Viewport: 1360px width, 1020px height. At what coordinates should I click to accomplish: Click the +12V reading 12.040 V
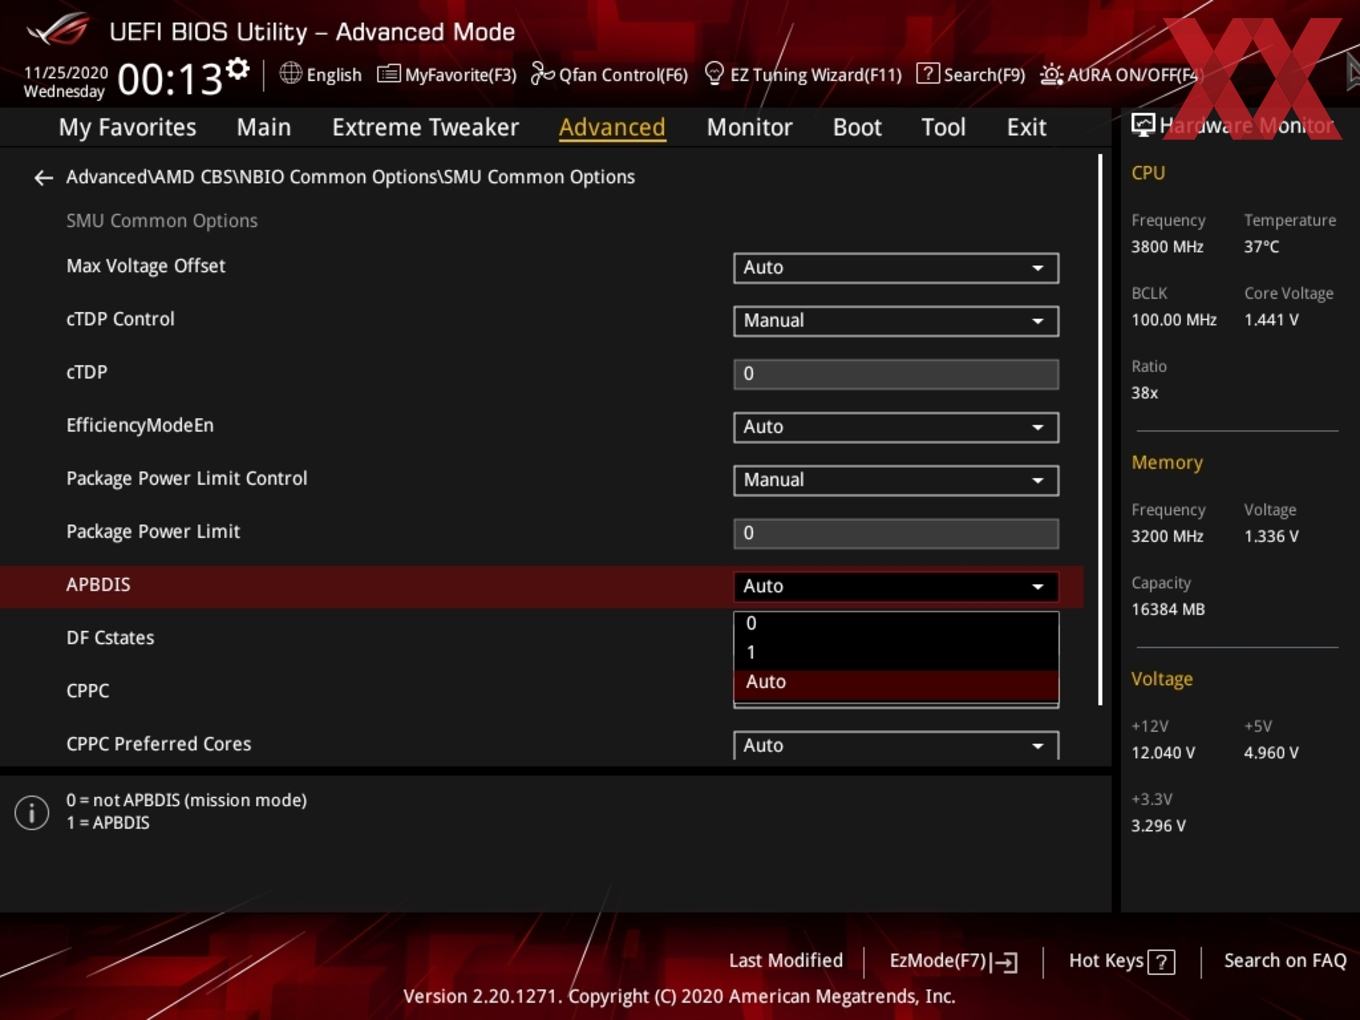(1163, 753)
